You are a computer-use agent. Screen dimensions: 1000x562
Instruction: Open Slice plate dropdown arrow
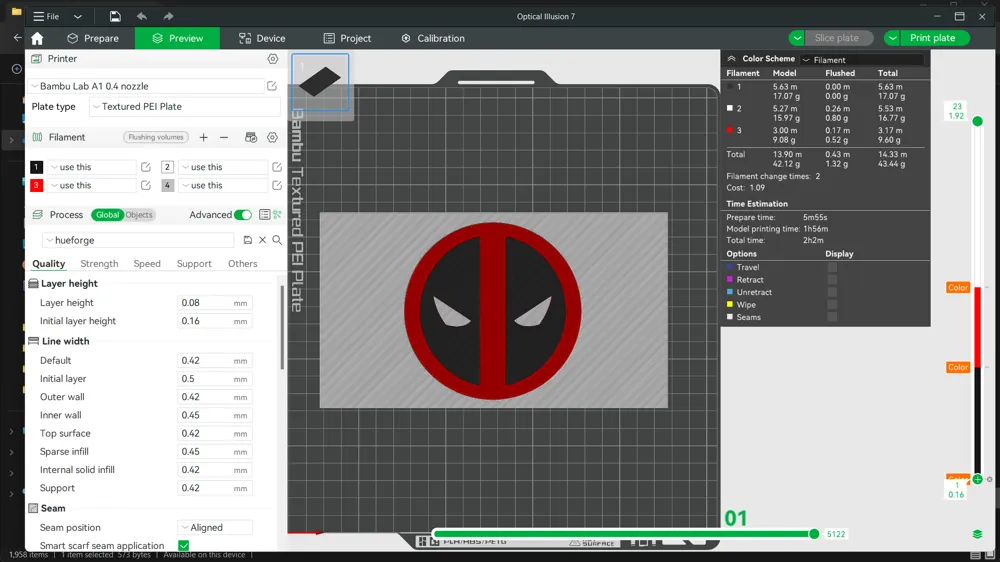coord(797,38)
